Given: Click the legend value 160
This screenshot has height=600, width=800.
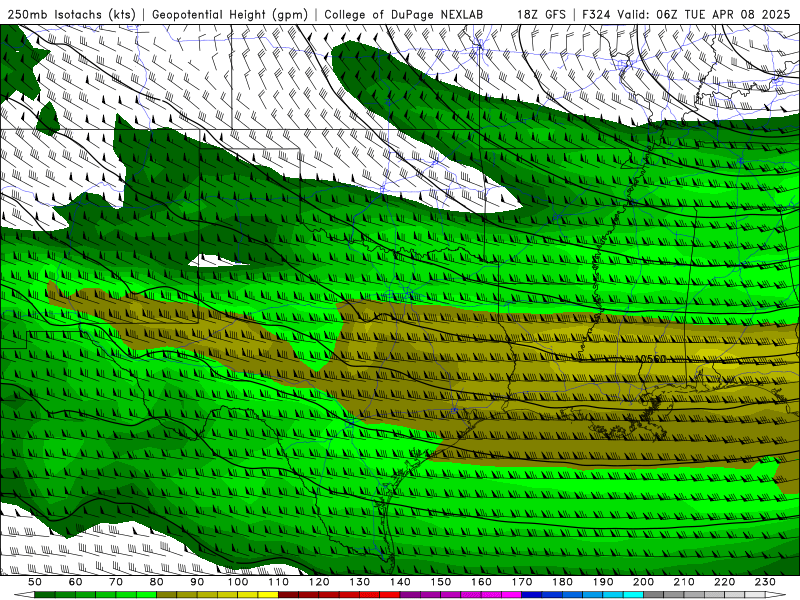Looking at the screenshot, I should [481, 582].
